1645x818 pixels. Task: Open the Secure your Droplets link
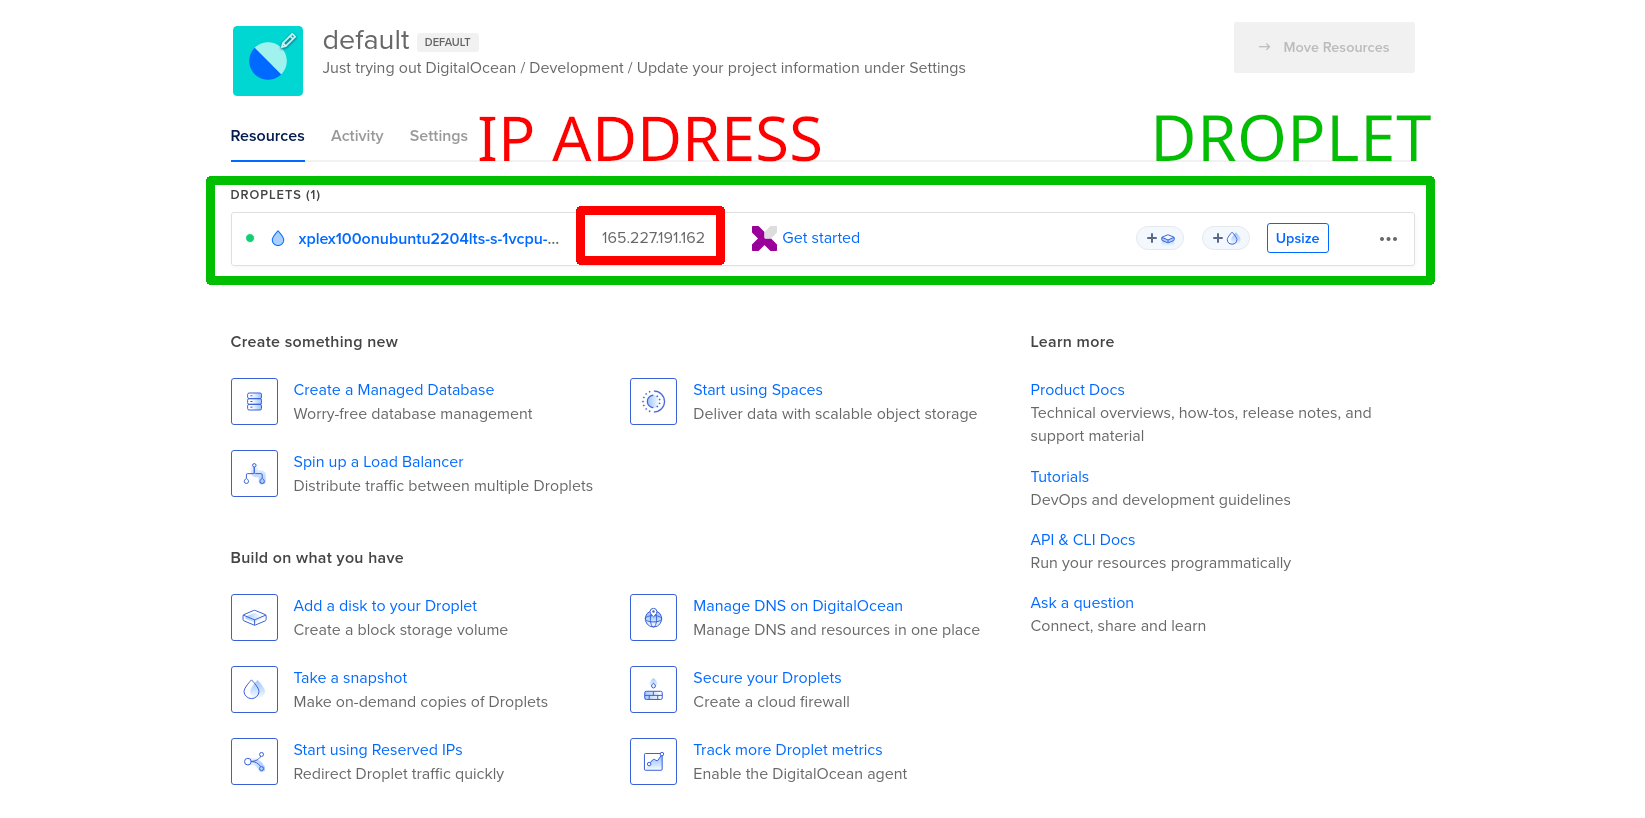click(767, 678)
